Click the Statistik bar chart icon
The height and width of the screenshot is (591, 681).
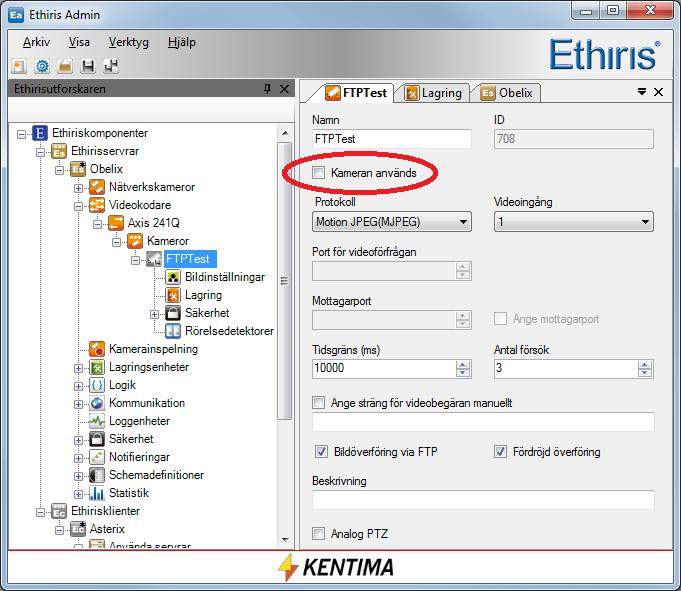point(97,493)
